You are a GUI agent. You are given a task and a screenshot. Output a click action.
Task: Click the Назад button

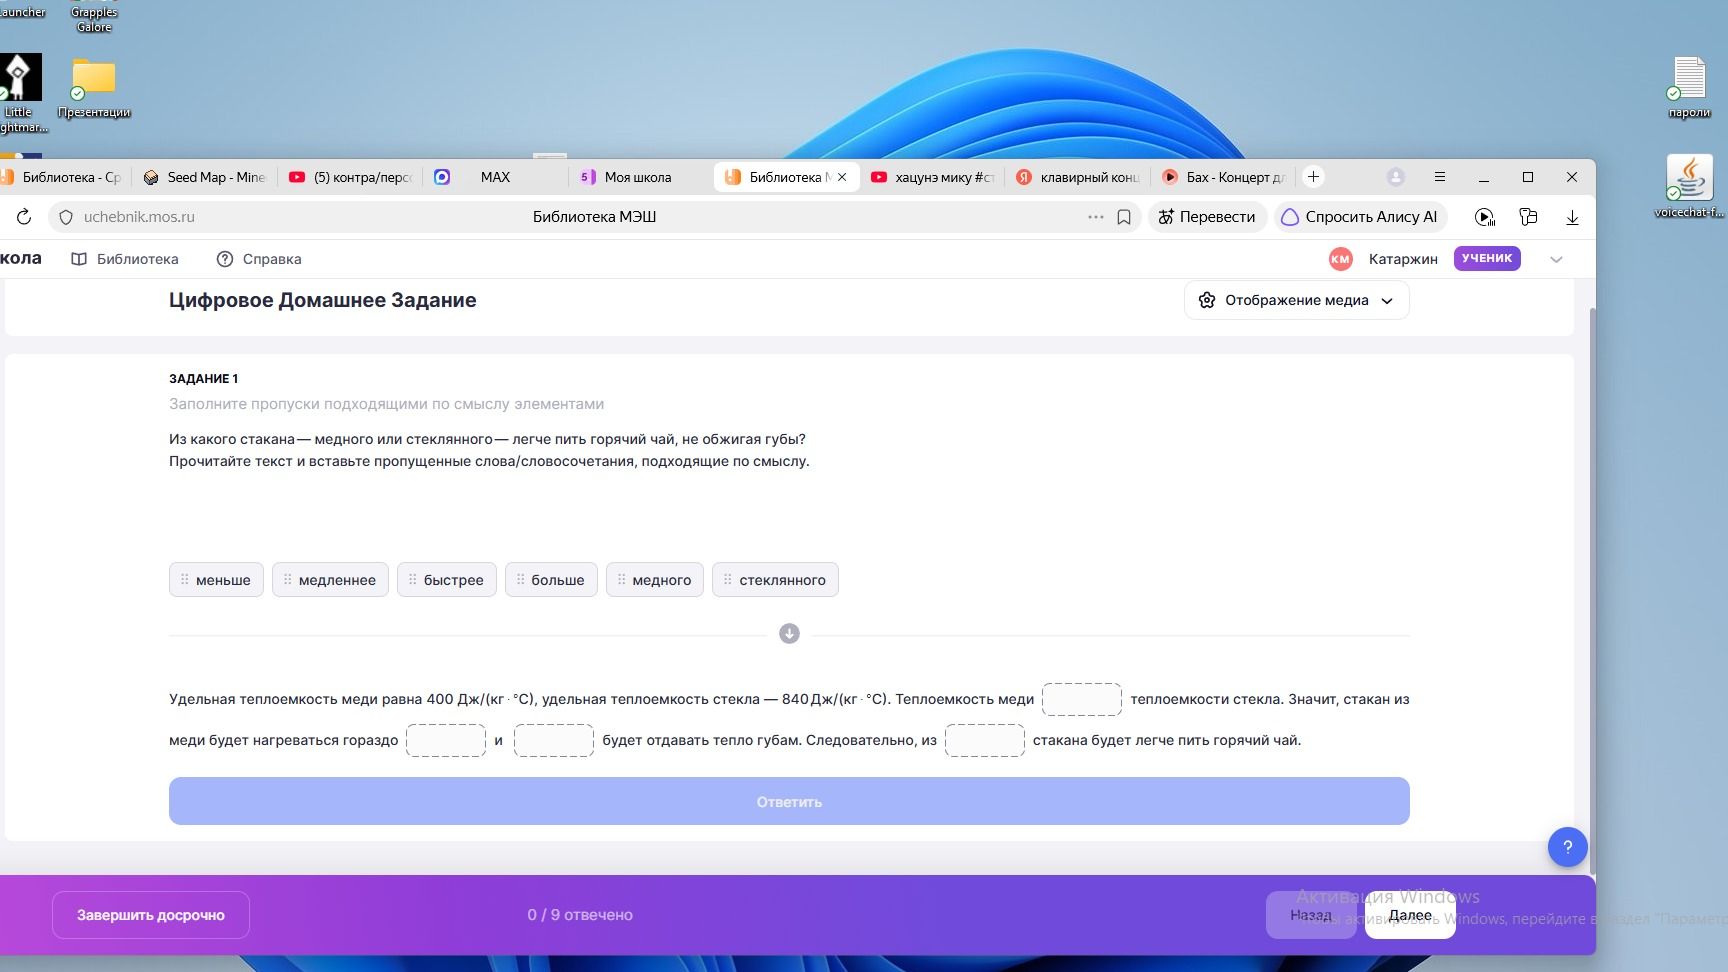click(1311, 915)
